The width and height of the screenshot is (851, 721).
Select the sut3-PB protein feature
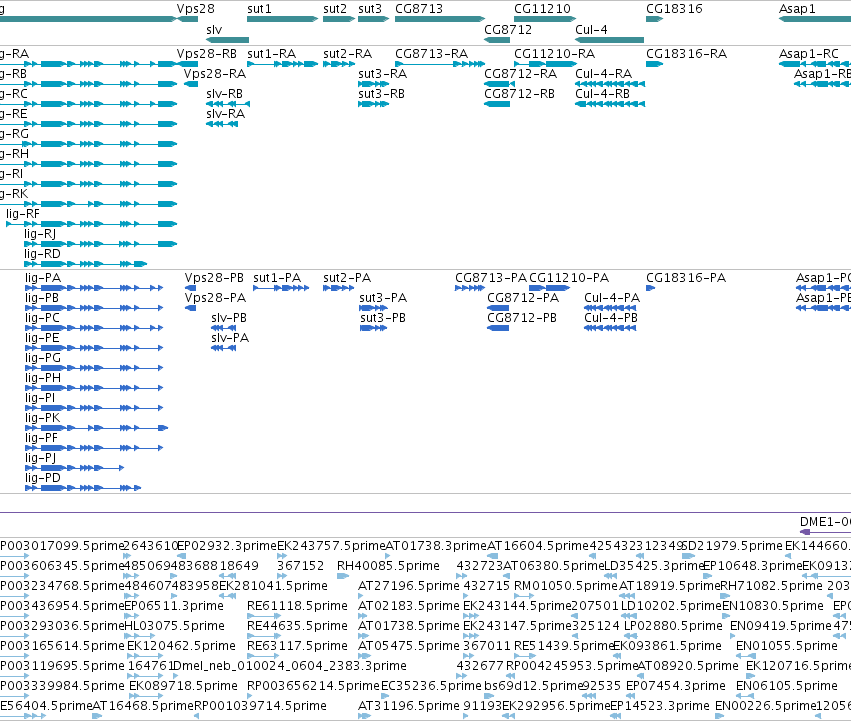373,328
